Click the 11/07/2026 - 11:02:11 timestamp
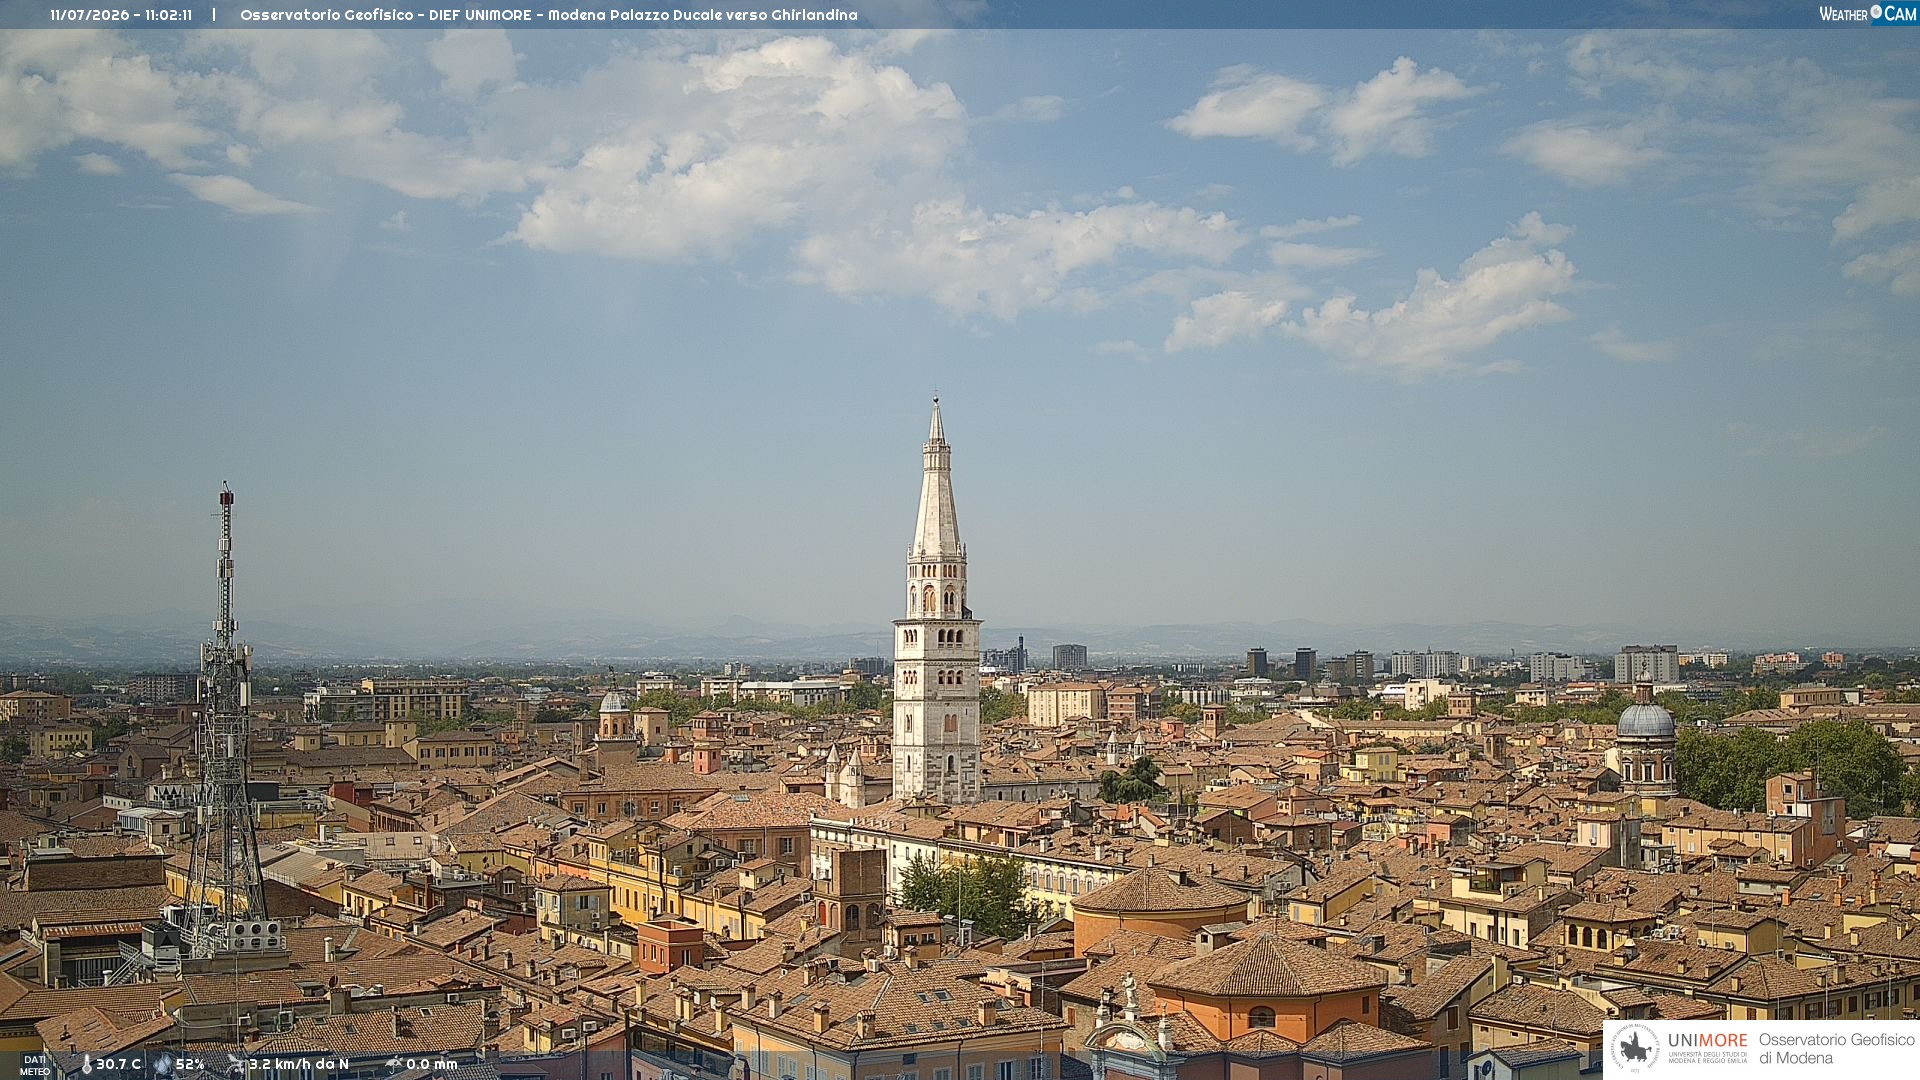The width and height of the screenshot is (1920, 1080). (x=121, y=15)
